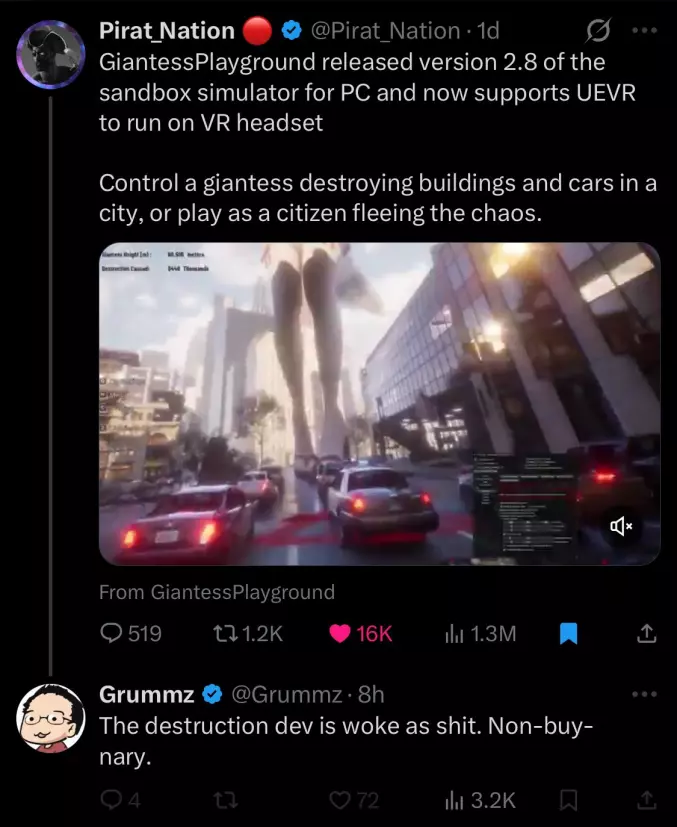This screenshot has width=677, height=827.
Task: Play the giantess city video
Action: (x=380, y=403)
